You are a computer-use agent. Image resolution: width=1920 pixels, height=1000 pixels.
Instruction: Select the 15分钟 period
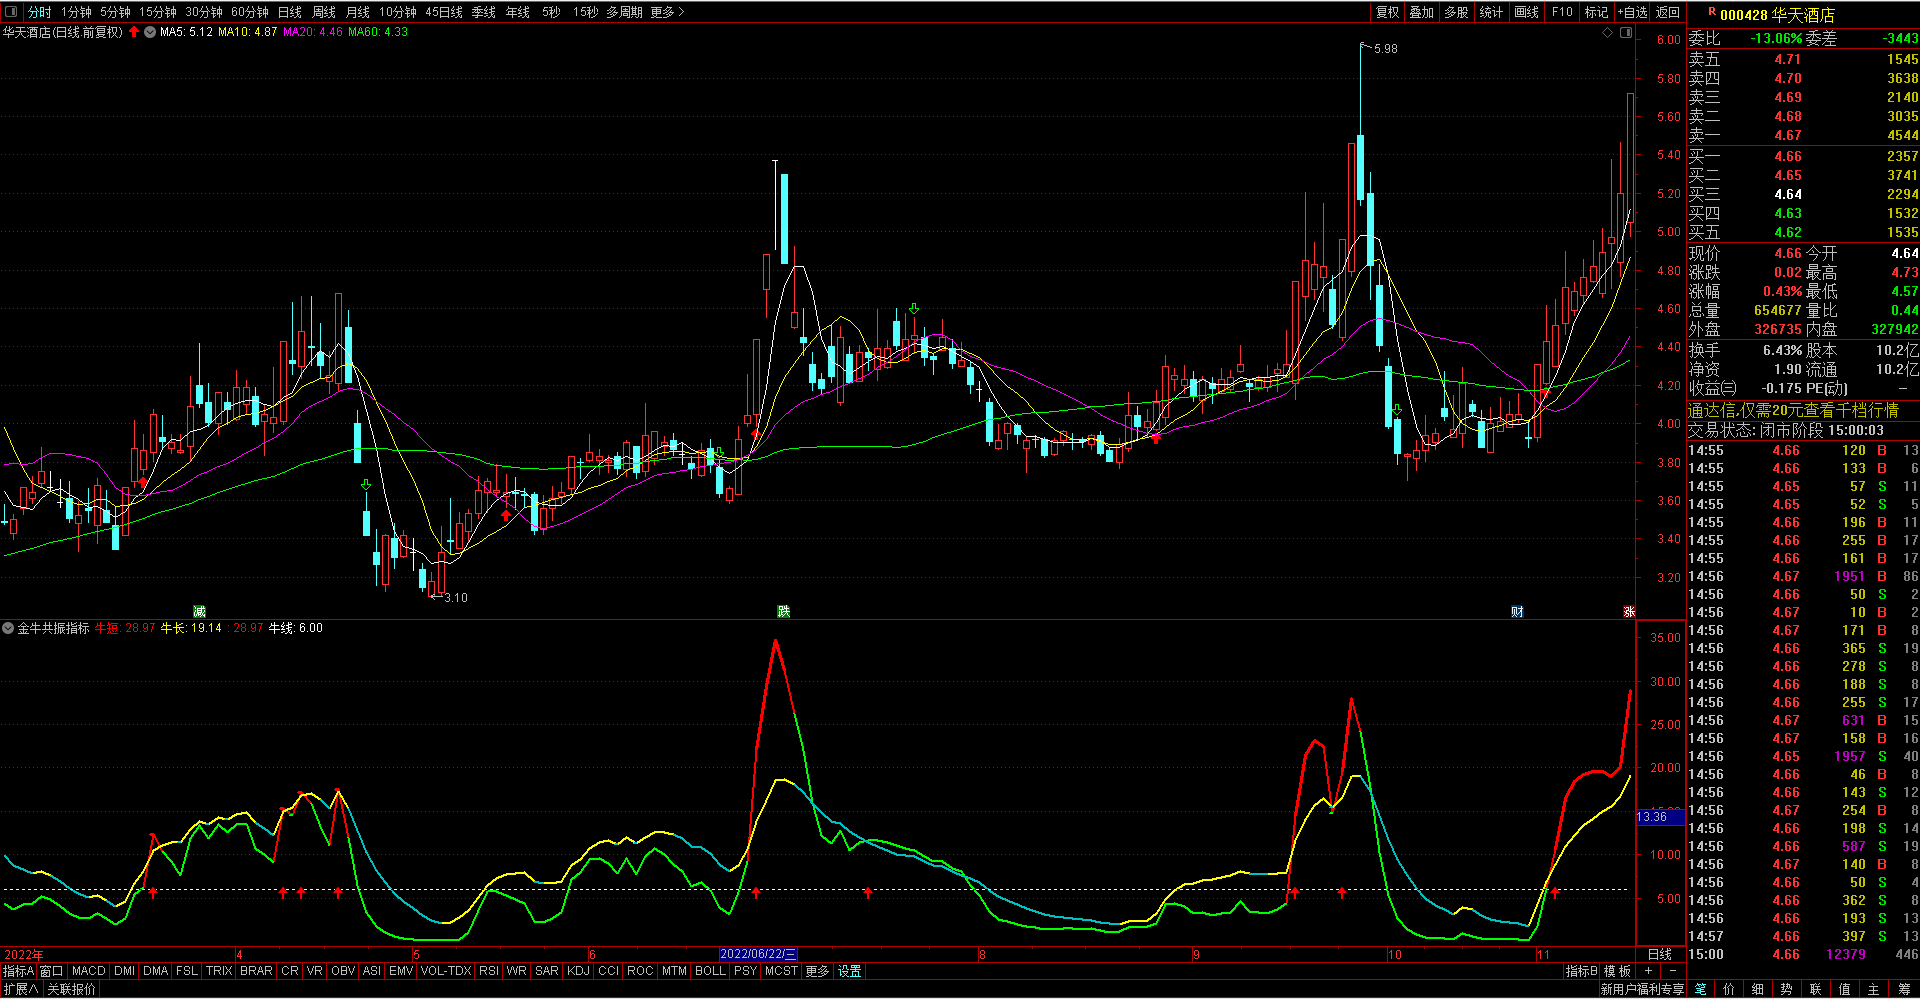(x=158, y=12)
